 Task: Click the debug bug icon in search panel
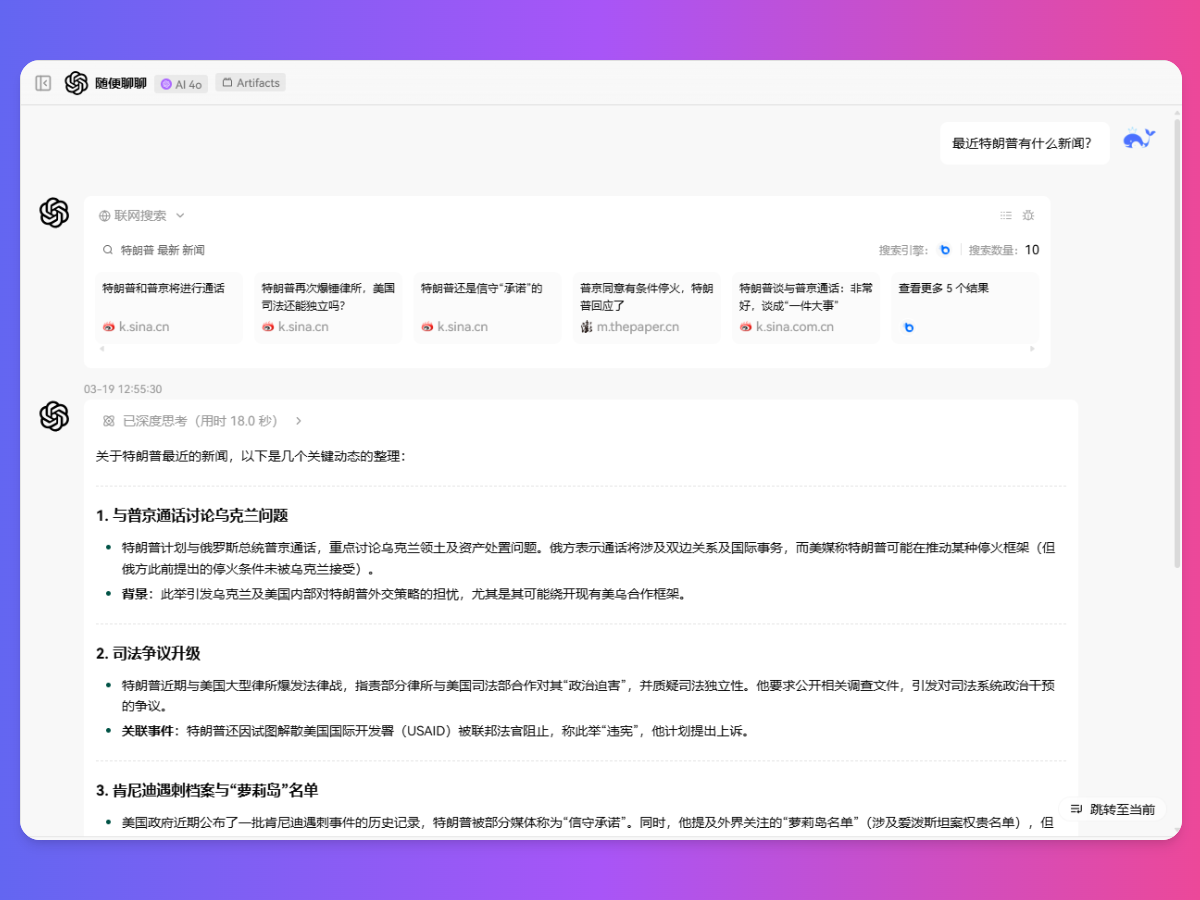1028,215
